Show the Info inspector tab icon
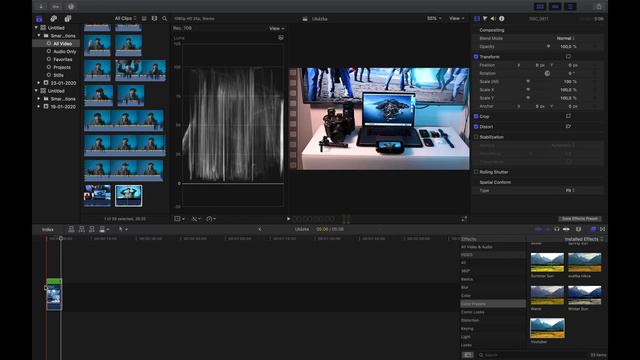 point(502,18)
